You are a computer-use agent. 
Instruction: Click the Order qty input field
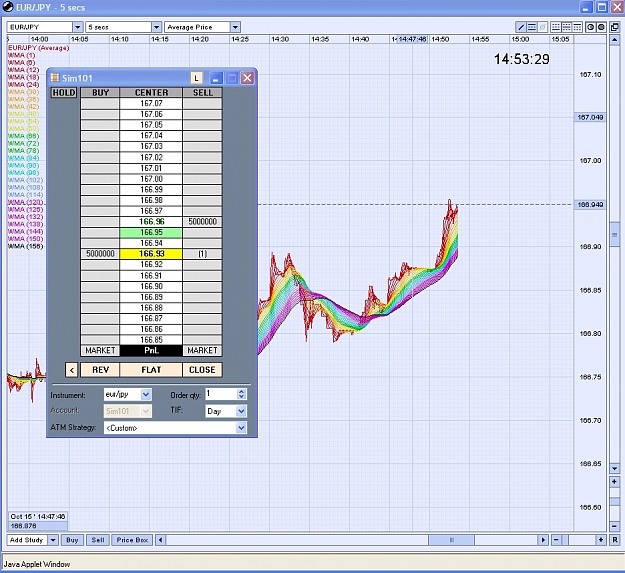(221, 394)
